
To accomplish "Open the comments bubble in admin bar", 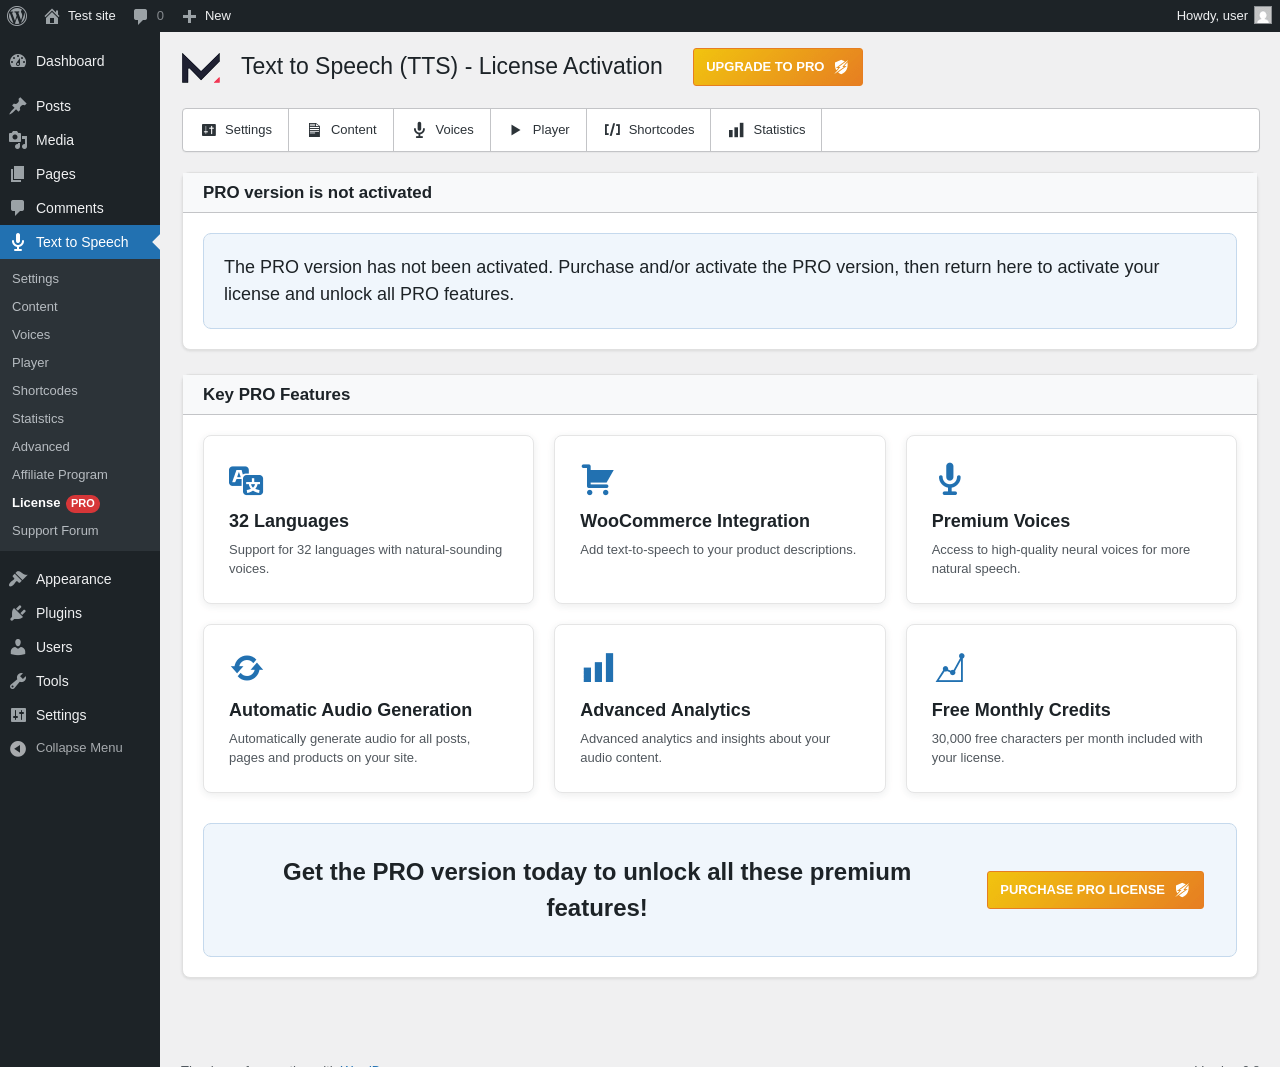I will (x=141, y=16).
